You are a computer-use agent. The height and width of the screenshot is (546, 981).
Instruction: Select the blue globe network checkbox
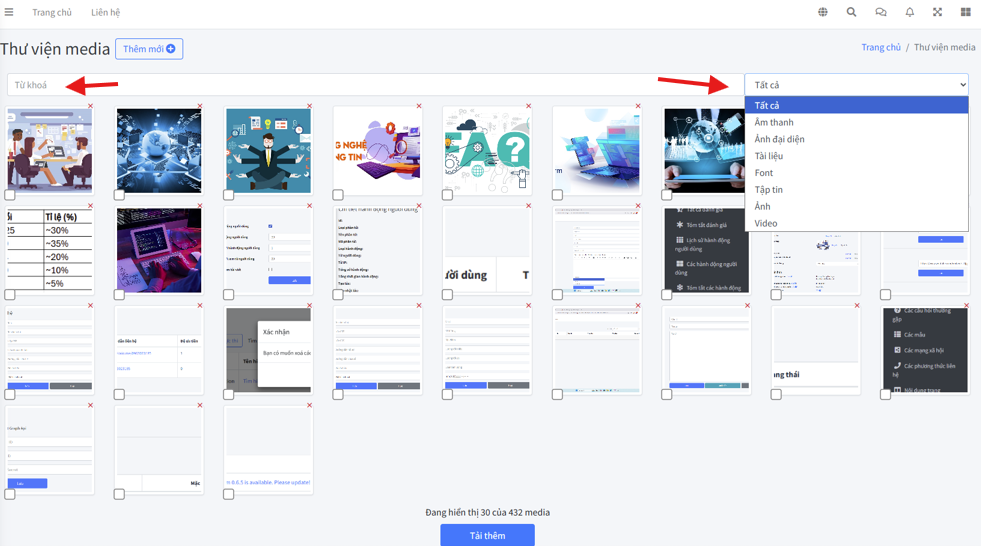(x=119, y=195)
